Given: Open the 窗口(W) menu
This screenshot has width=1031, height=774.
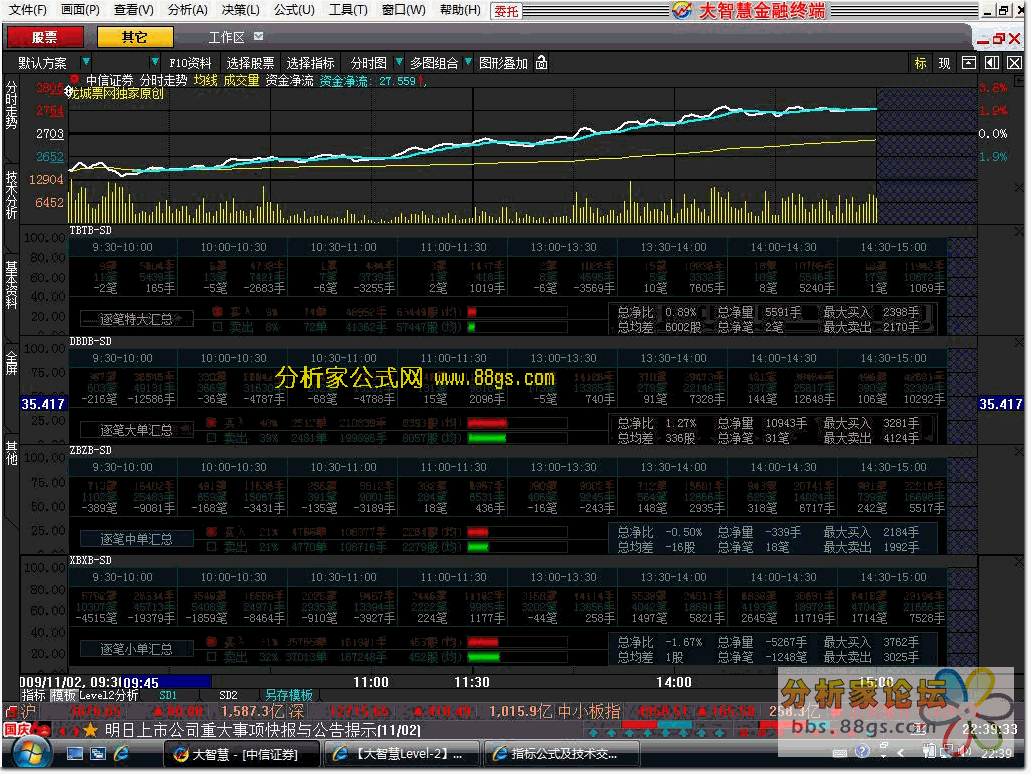Looking at the screenshot, I should click(403, 10).
